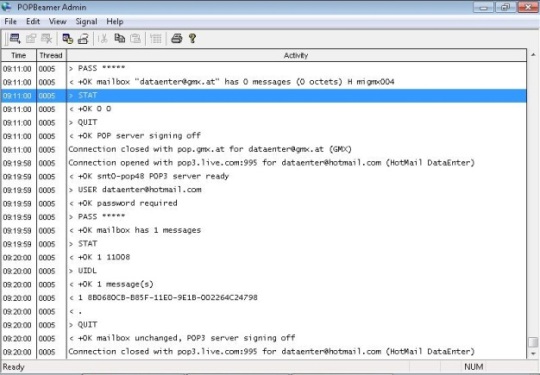Image resolution: width=540 pixels, height=375 pixels.
Task: Click the Print toolbar icon
Action: [177, 39]
